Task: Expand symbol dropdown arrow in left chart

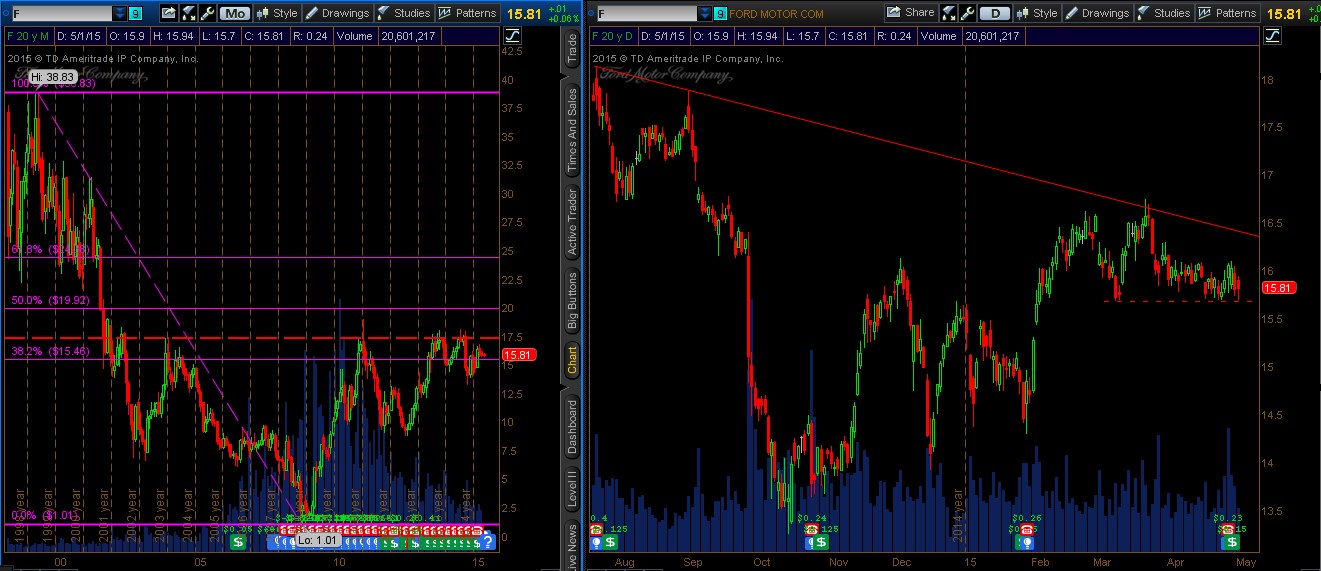Action: point(119,13)
